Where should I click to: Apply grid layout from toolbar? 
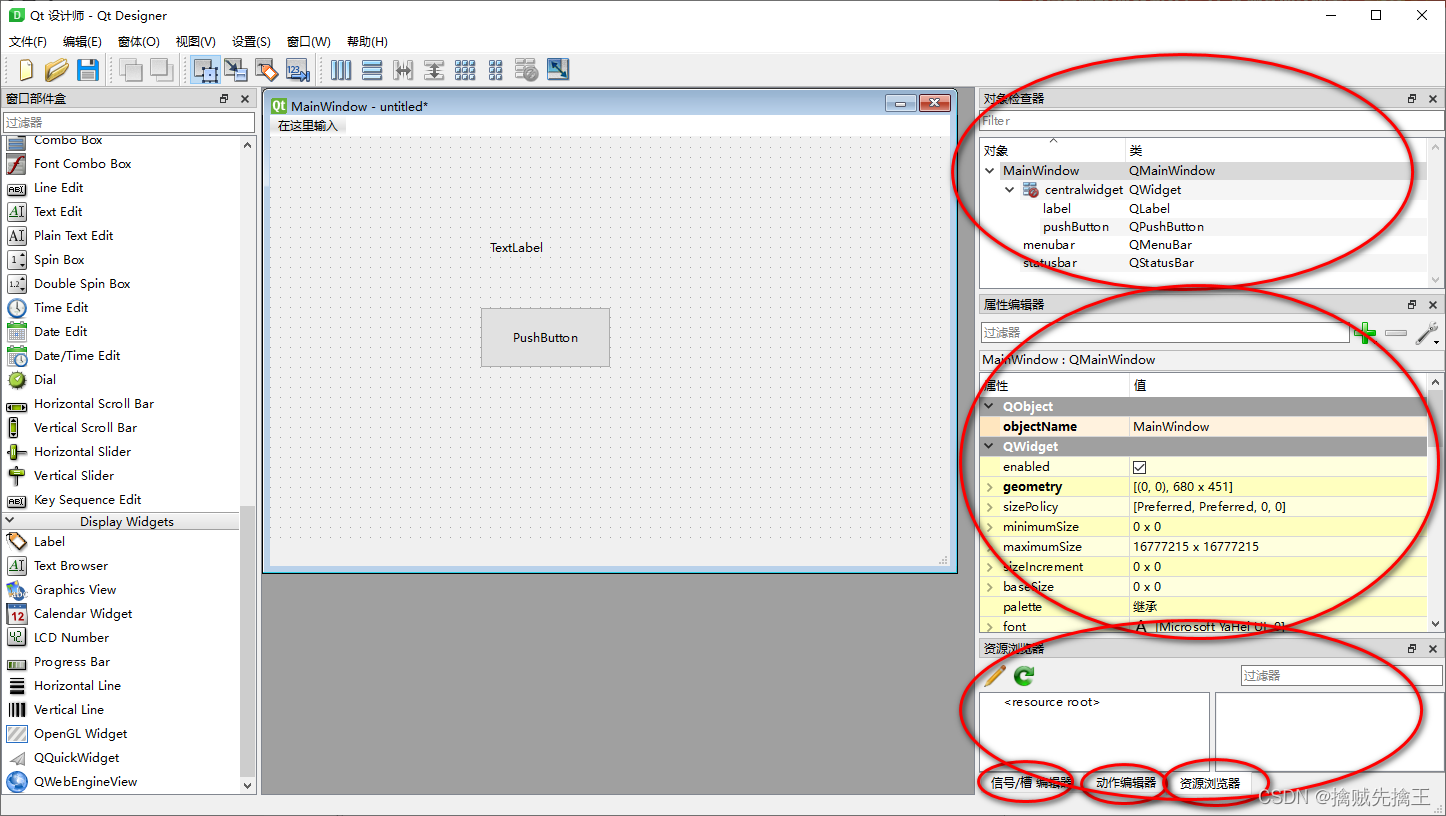(465, 69)
